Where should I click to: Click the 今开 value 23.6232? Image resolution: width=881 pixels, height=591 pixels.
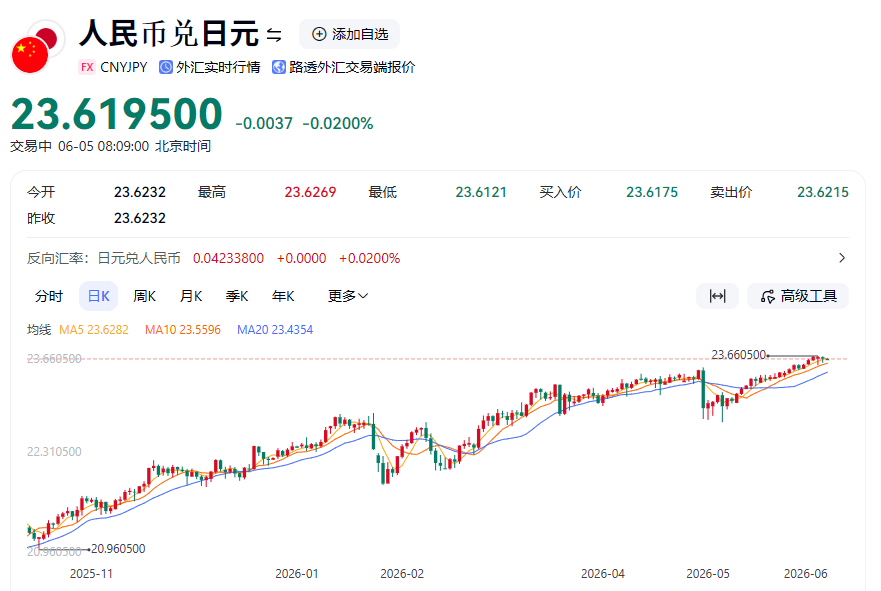pos(140,192)
